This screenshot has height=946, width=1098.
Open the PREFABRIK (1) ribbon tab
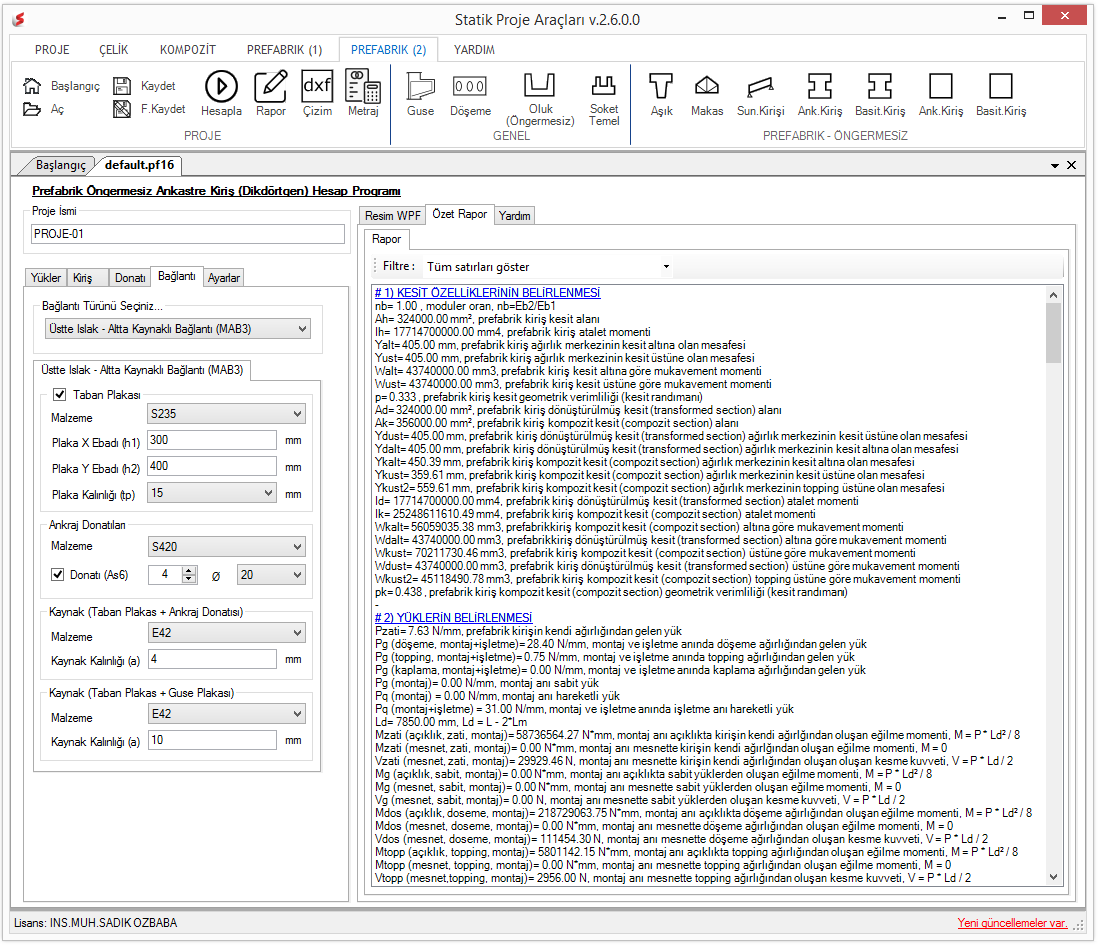tap(284, 50)
